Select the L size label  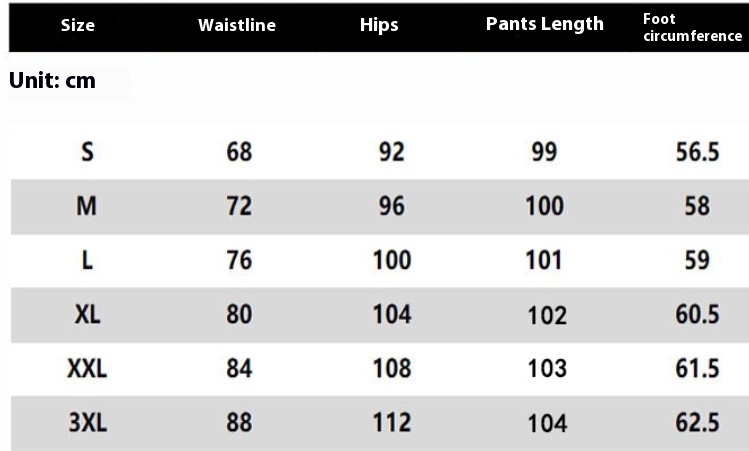pyautogui.click(x=87, y=260)
